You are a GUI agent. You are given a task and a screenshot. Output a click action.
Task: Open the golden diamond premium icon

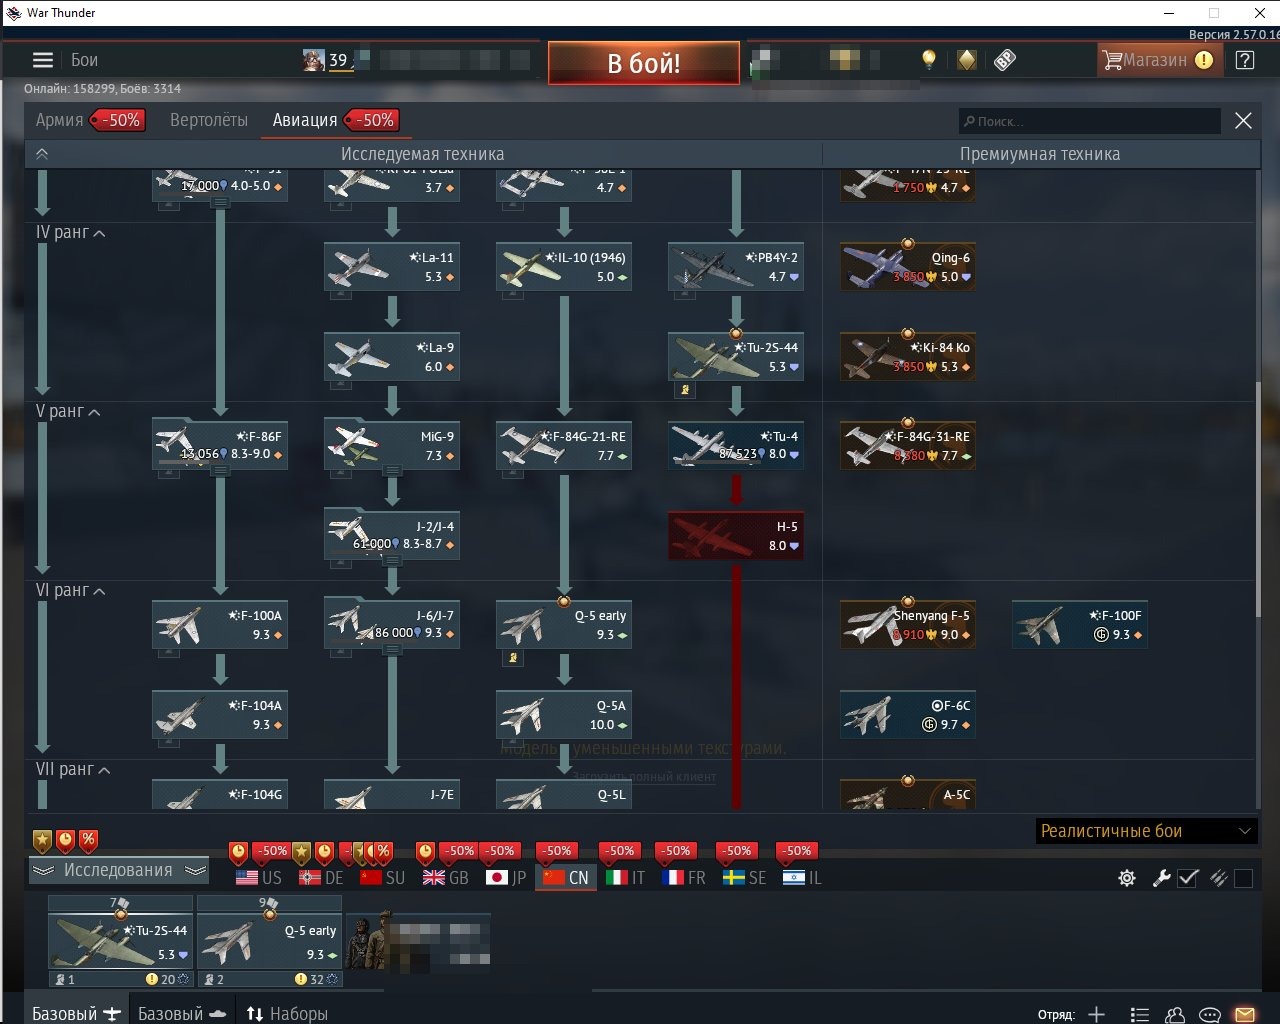point(966,60)
